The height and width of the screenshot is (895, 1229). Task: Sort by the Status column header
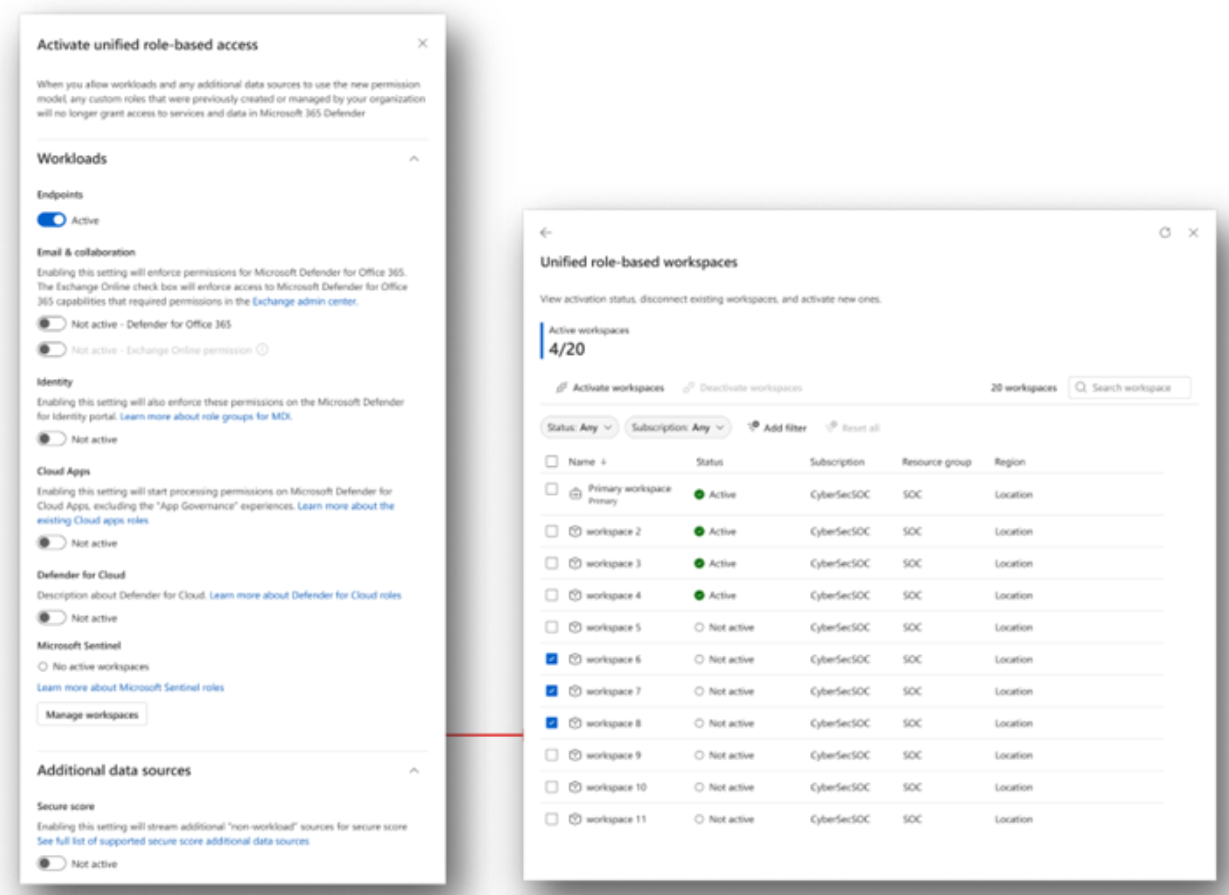709,462
